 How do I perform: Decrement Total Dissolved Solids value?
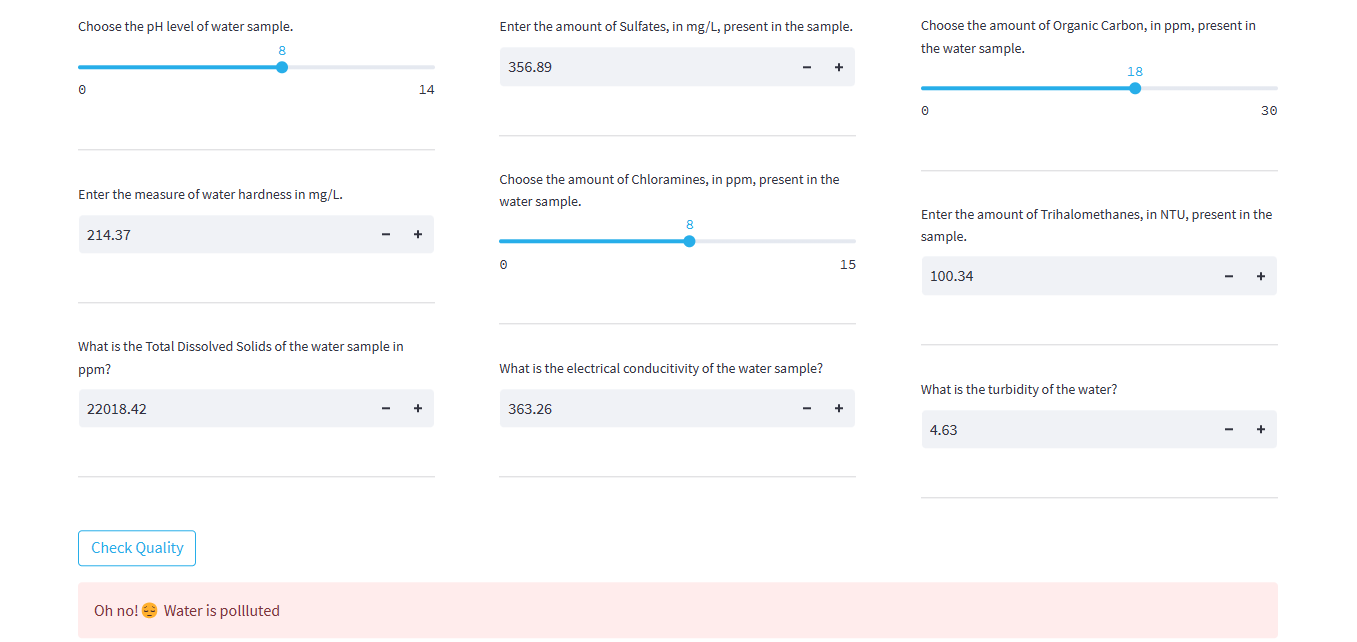tap(386, 408)
